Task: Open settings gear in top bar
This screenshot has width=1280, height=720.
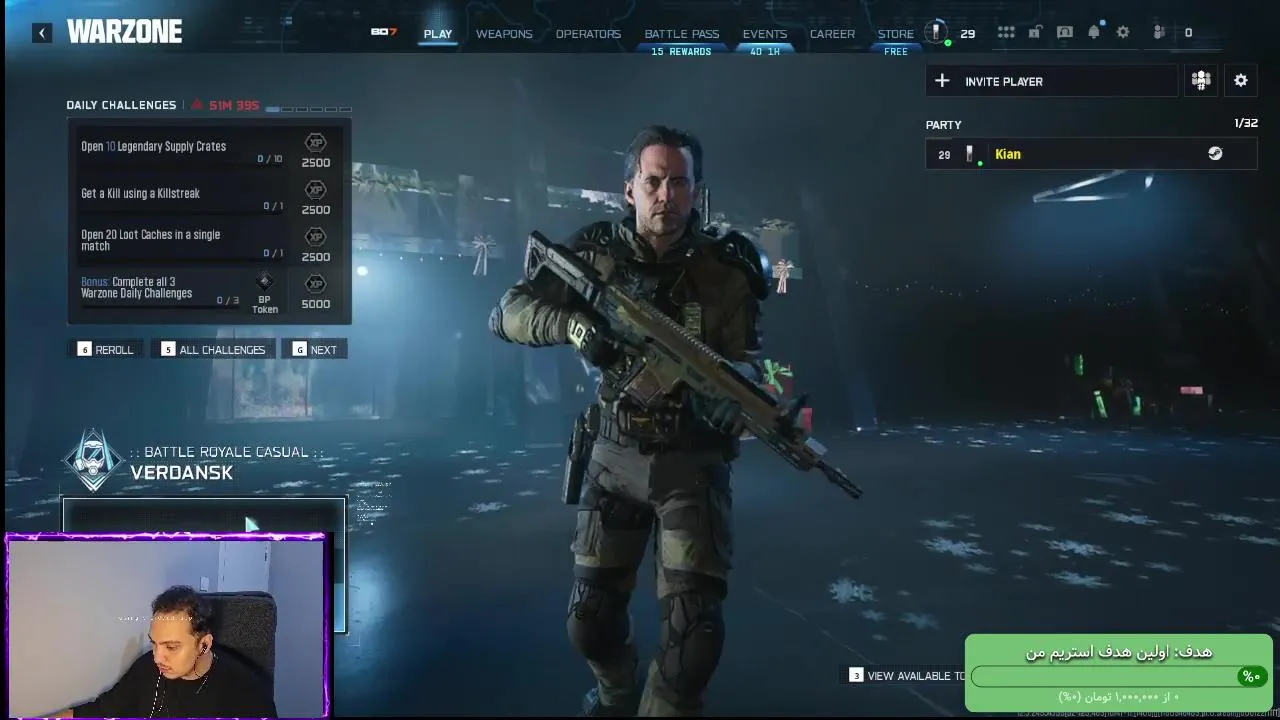Action: 1123,33
